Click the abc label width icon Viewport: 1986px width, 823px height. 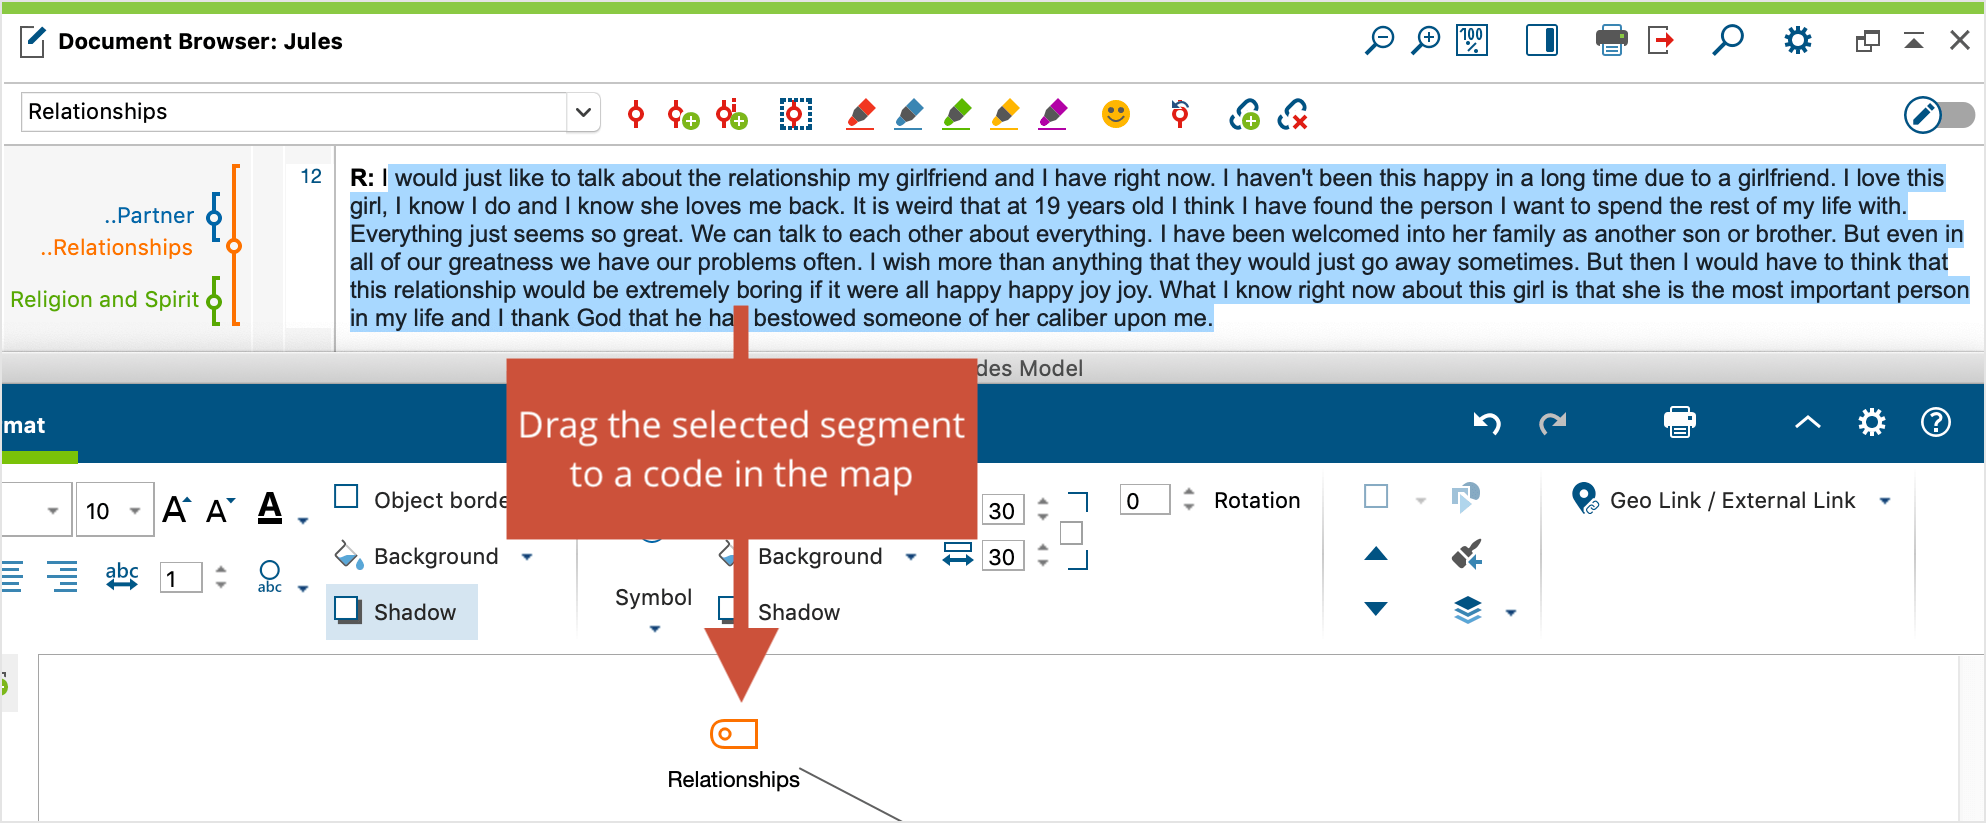tap(122, 576)
